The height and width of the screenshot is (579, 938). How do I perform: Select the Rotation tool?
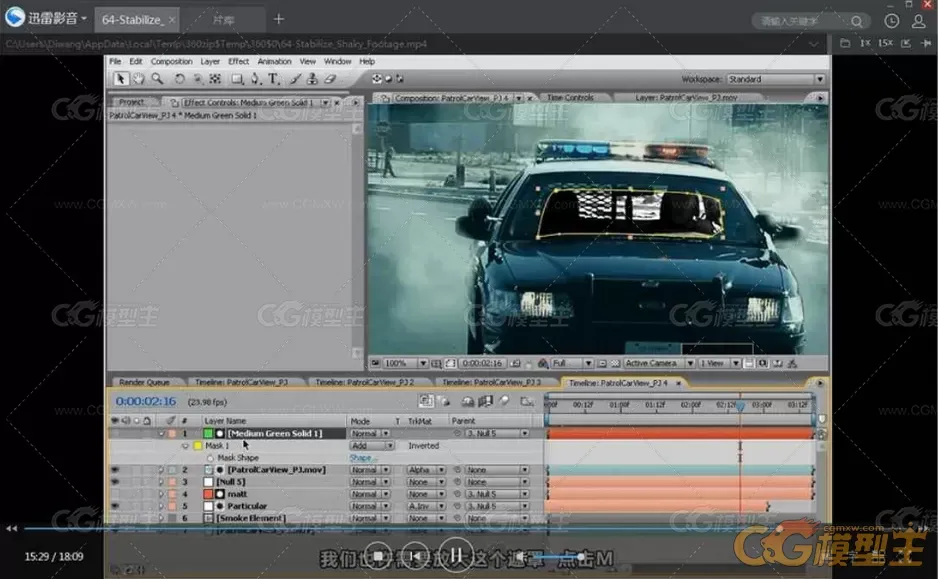click(x=179, y=79)
